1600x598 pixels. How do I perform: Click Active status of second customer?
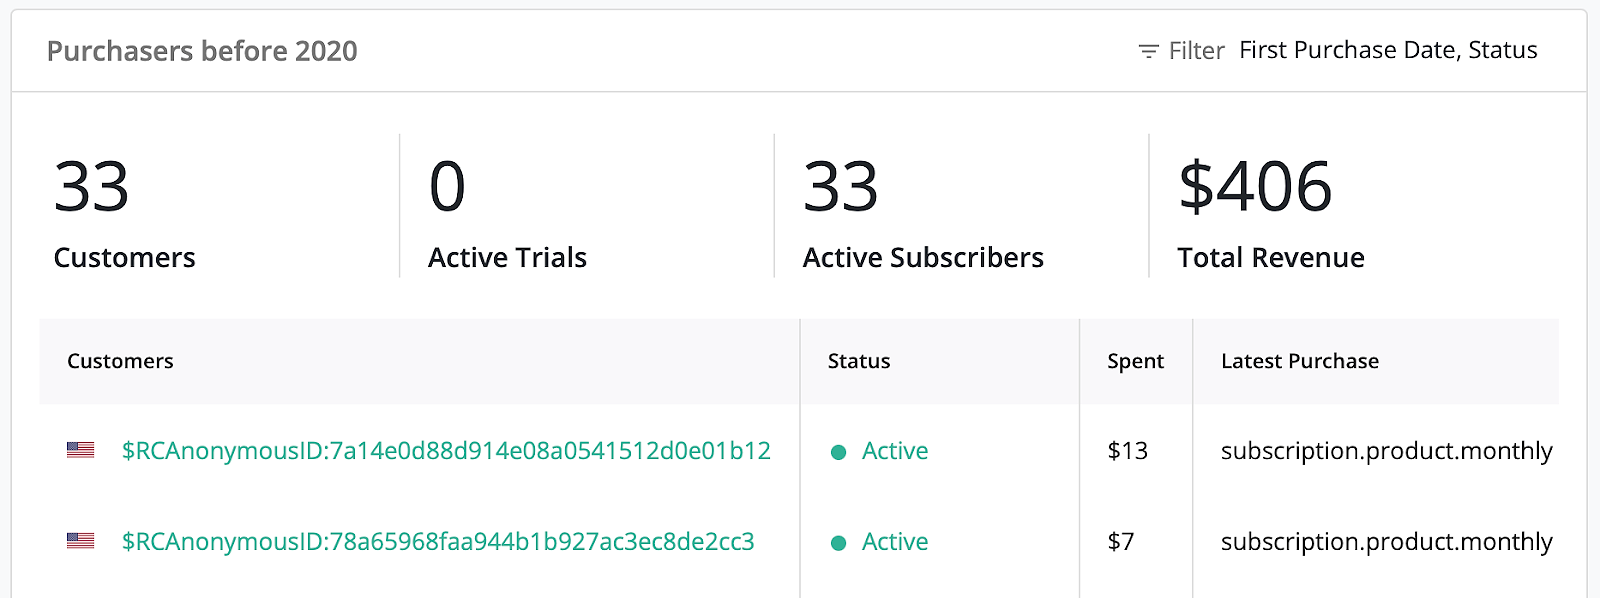coord(895,542)
